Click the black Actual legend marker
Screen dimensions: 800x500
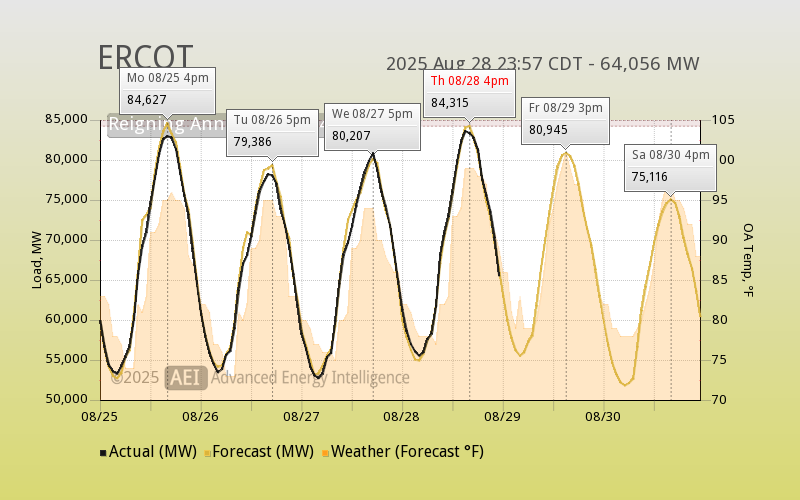[103, 453]
